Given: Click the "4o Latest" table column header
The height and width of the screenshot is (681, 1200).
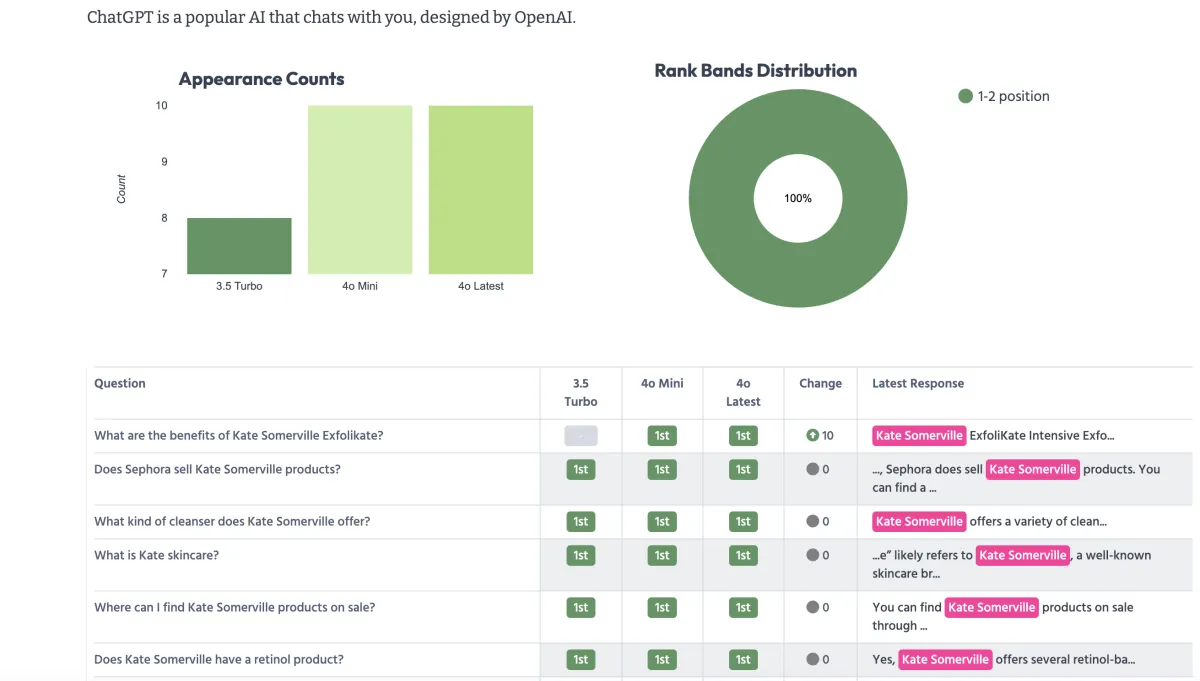Looking at the screenshot, I should click(743, 392).
